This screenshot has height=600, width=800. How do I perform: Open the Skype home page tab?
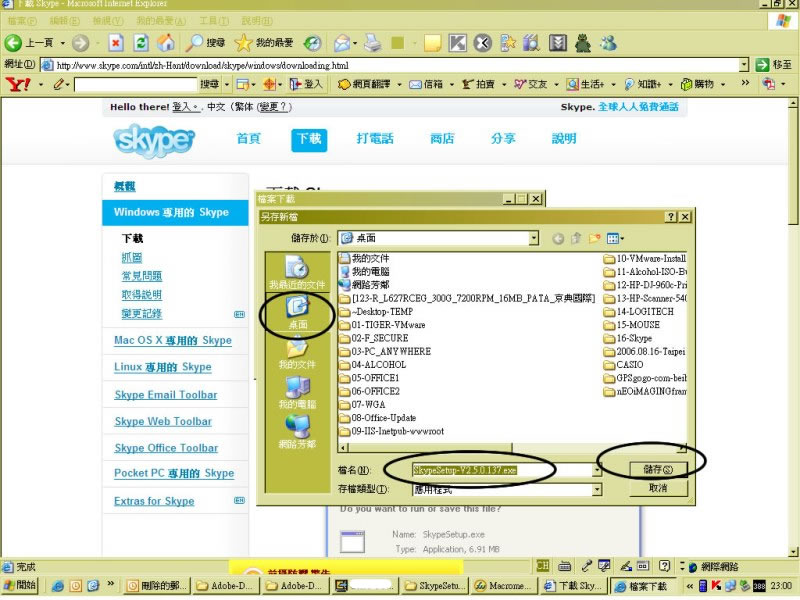(248, 139)
